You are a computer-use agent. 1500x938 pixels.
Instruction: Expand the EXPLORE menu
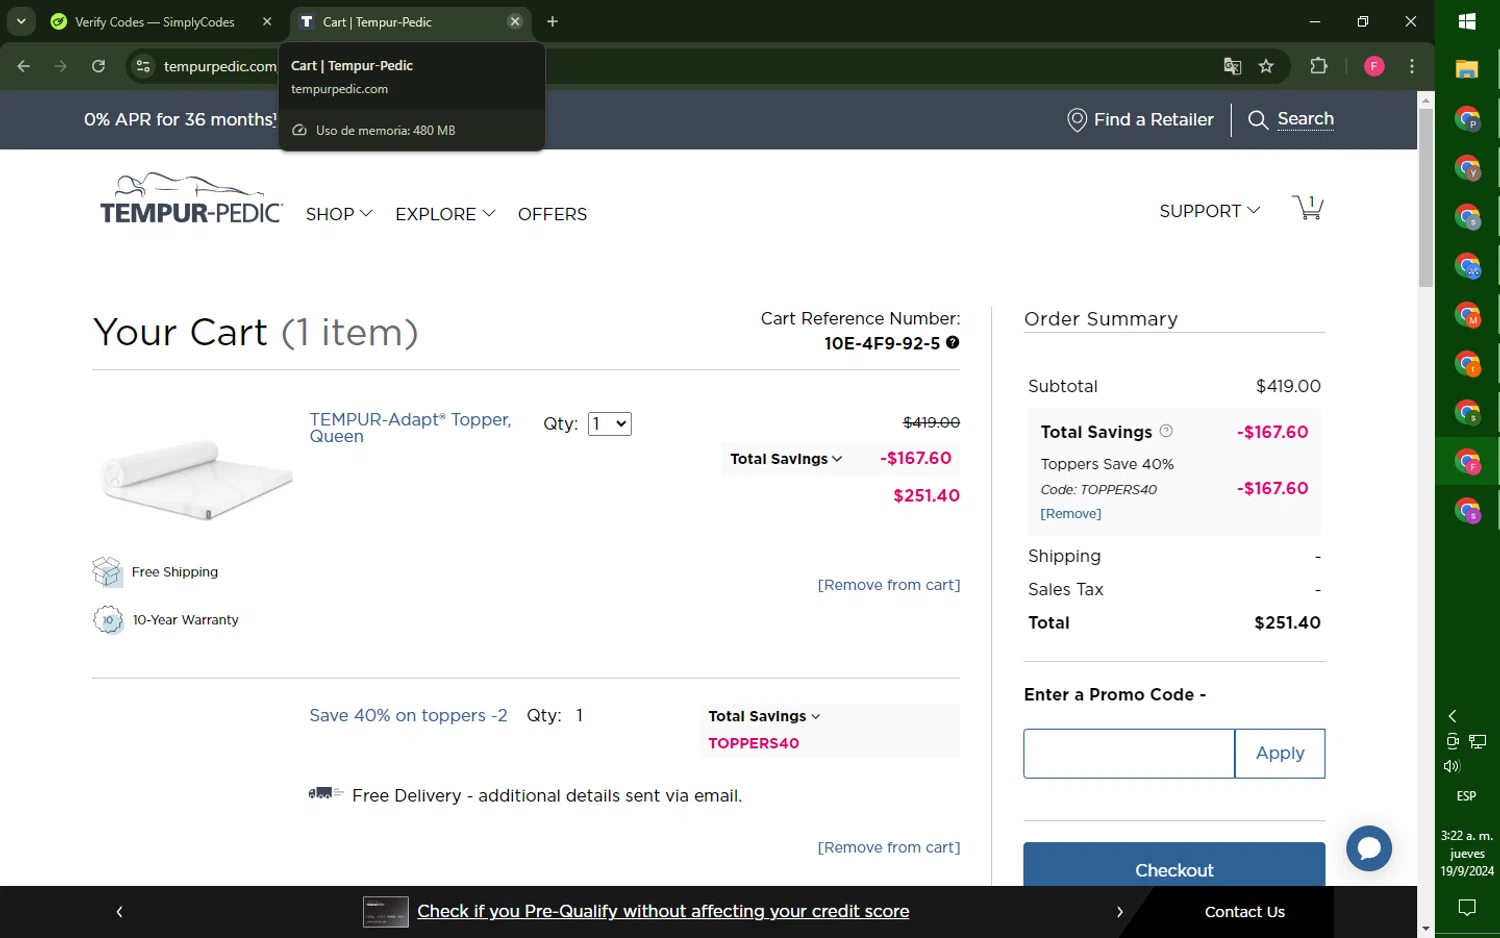pos(445,214)
